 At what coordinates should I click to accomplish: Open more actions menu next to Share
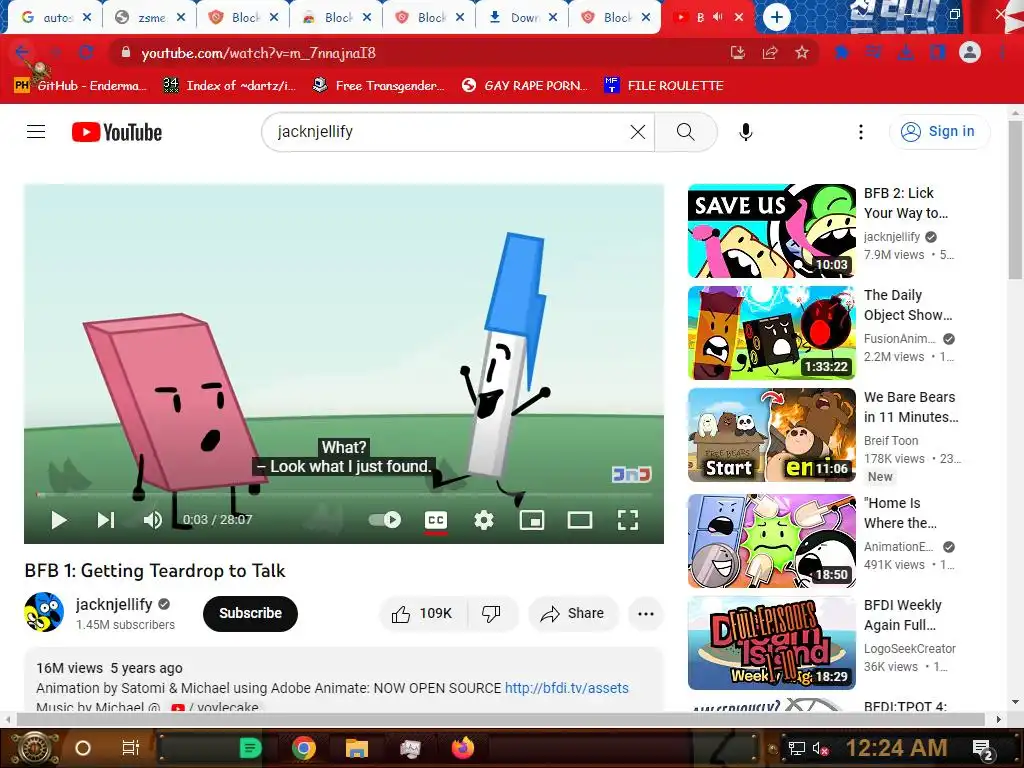point(646,614)
